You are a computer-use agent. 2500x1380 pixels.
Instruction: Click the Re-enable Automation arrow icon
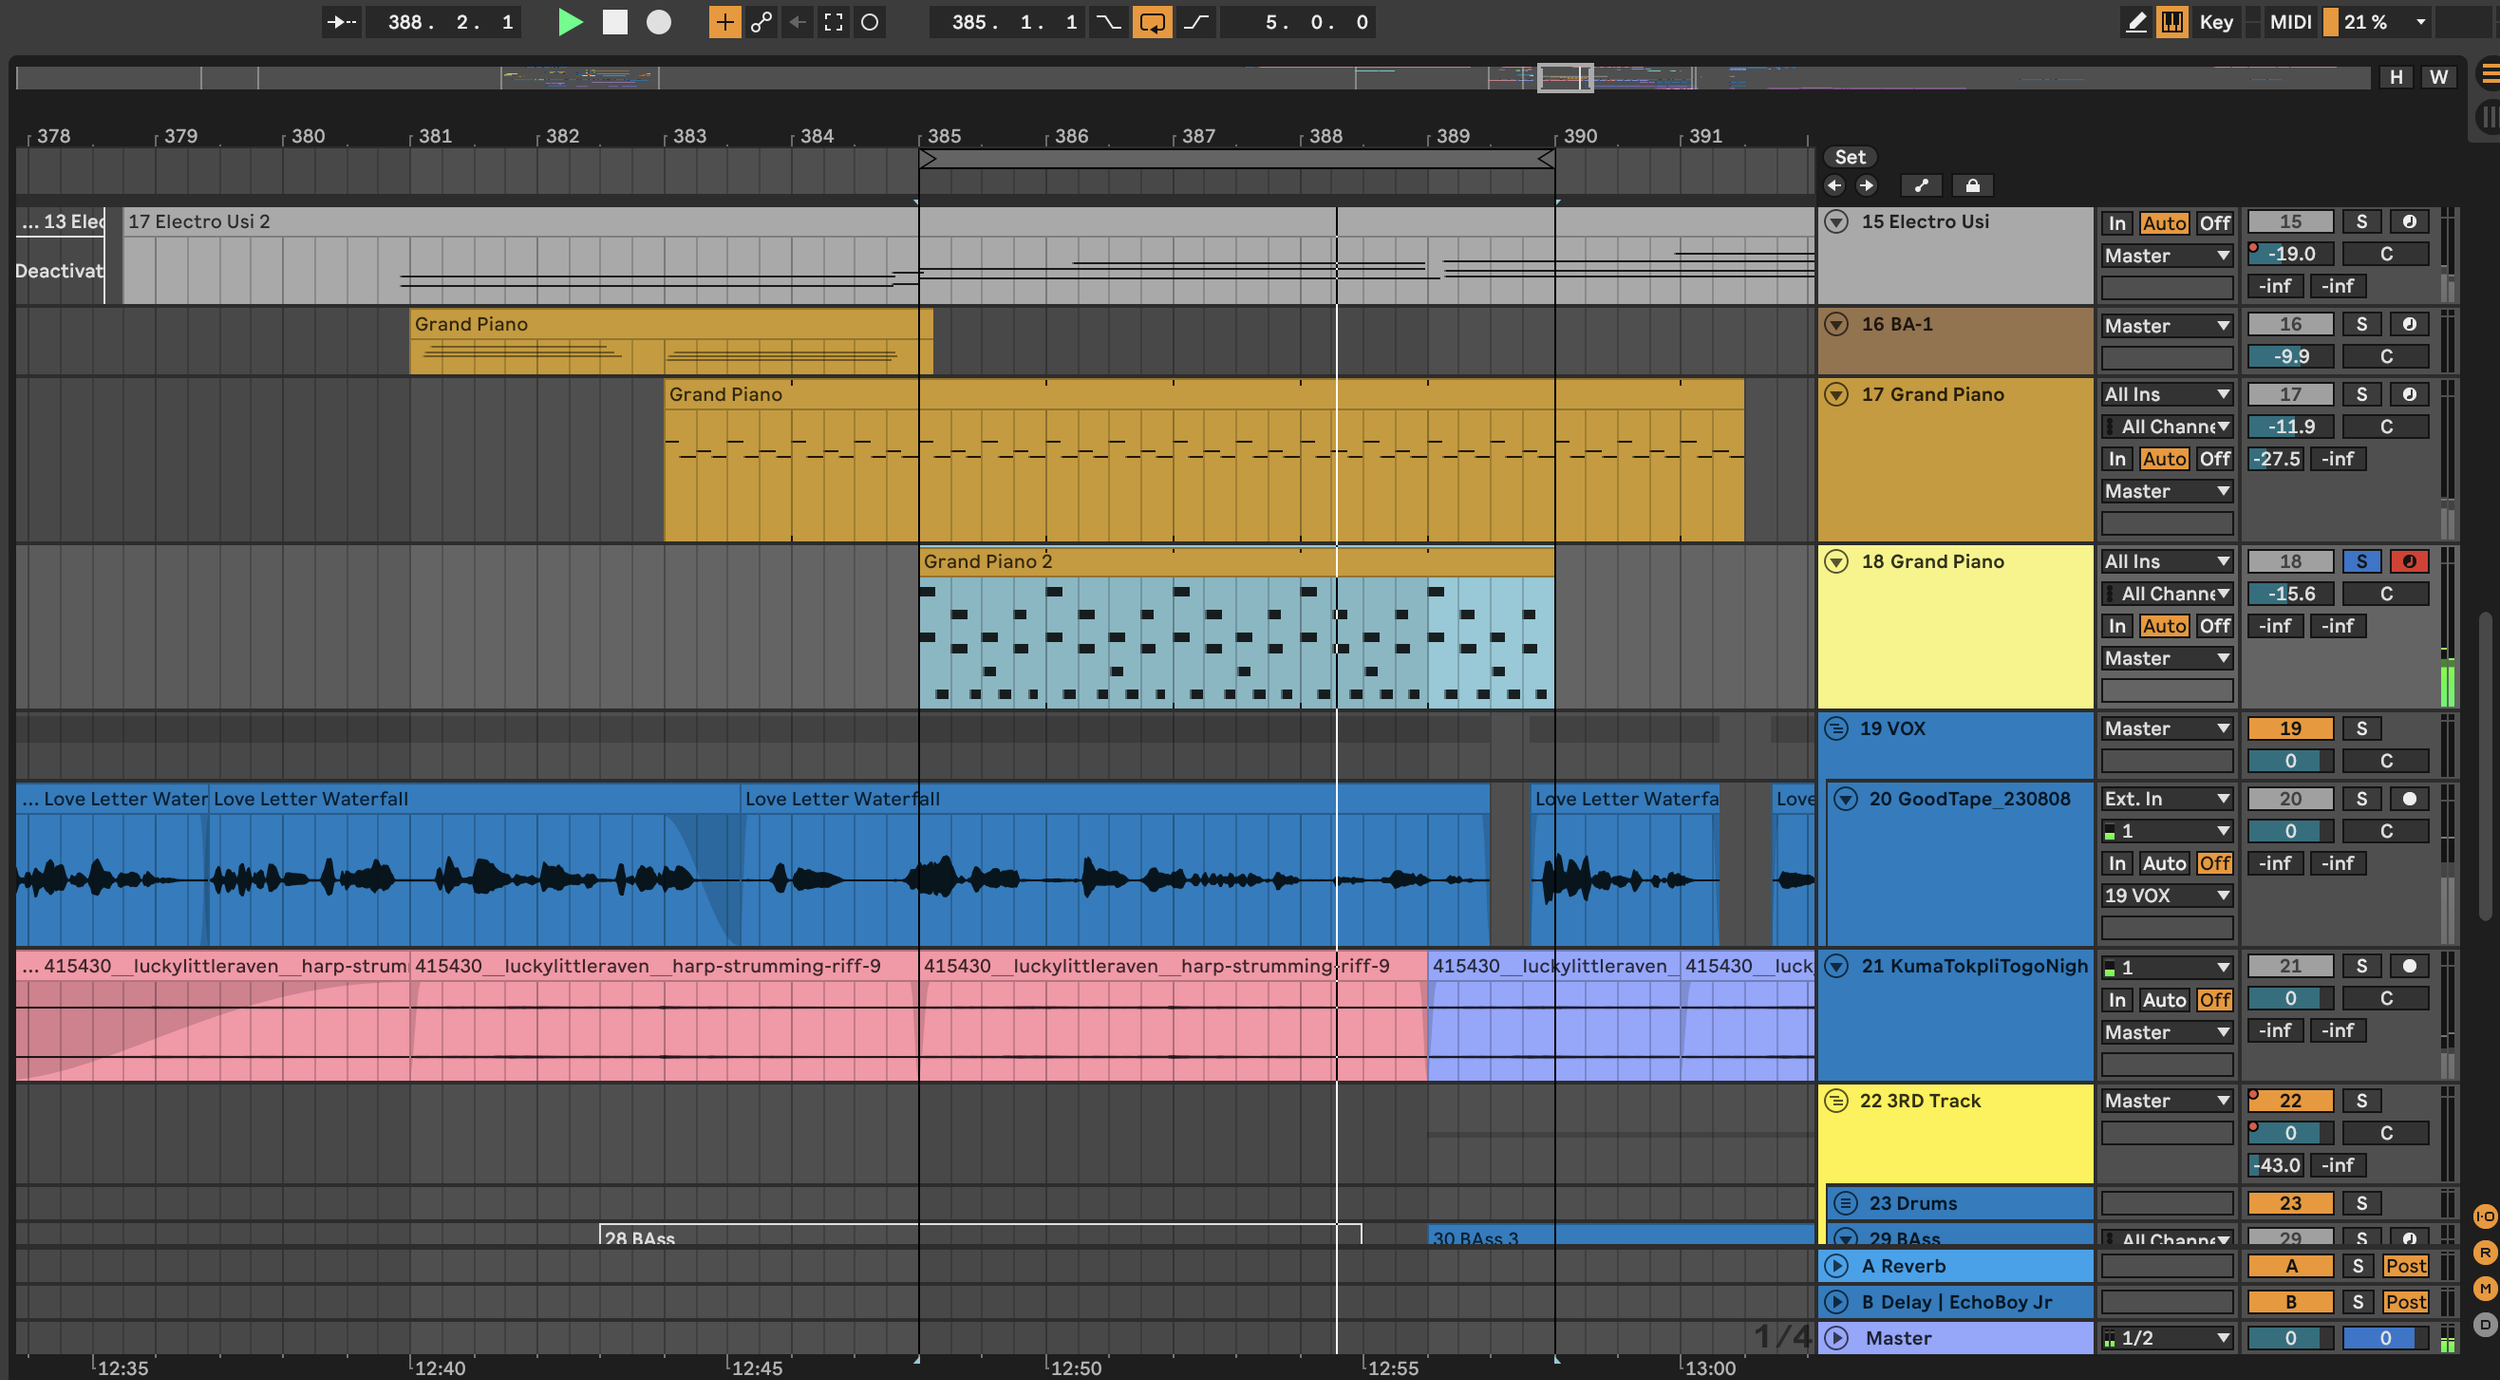pyautogui.click(x=797, y=22)
